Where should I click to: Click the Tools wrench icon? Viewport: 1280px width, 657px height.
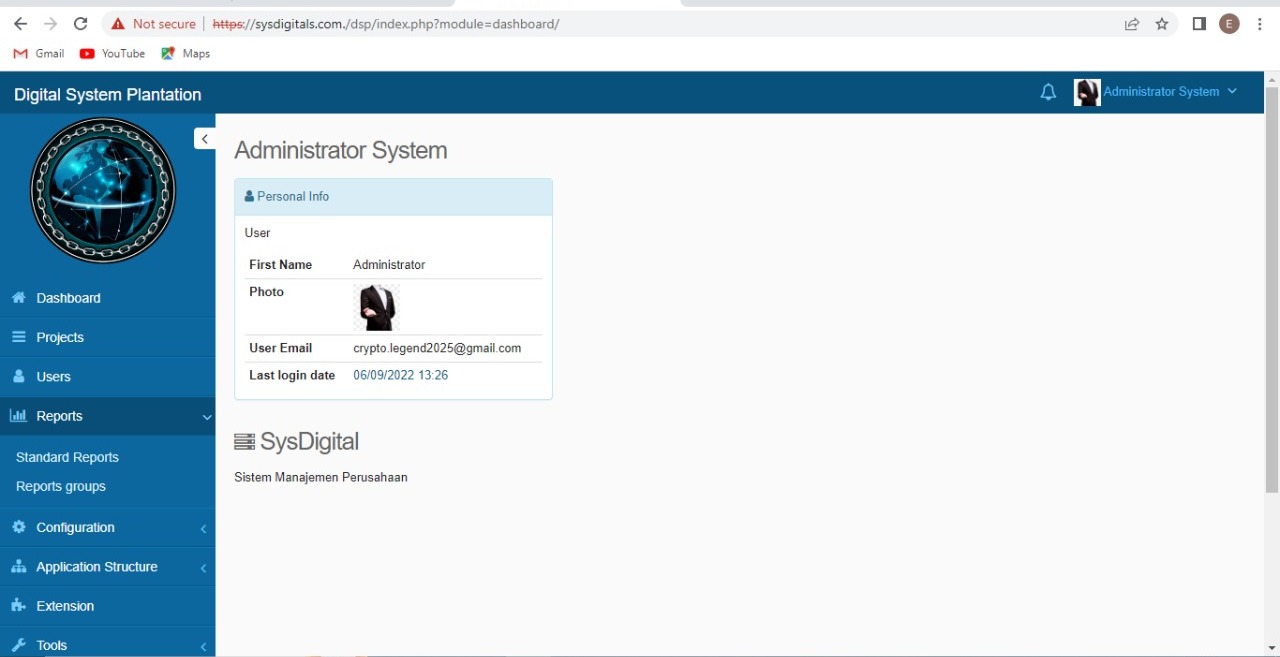[18, 645]
